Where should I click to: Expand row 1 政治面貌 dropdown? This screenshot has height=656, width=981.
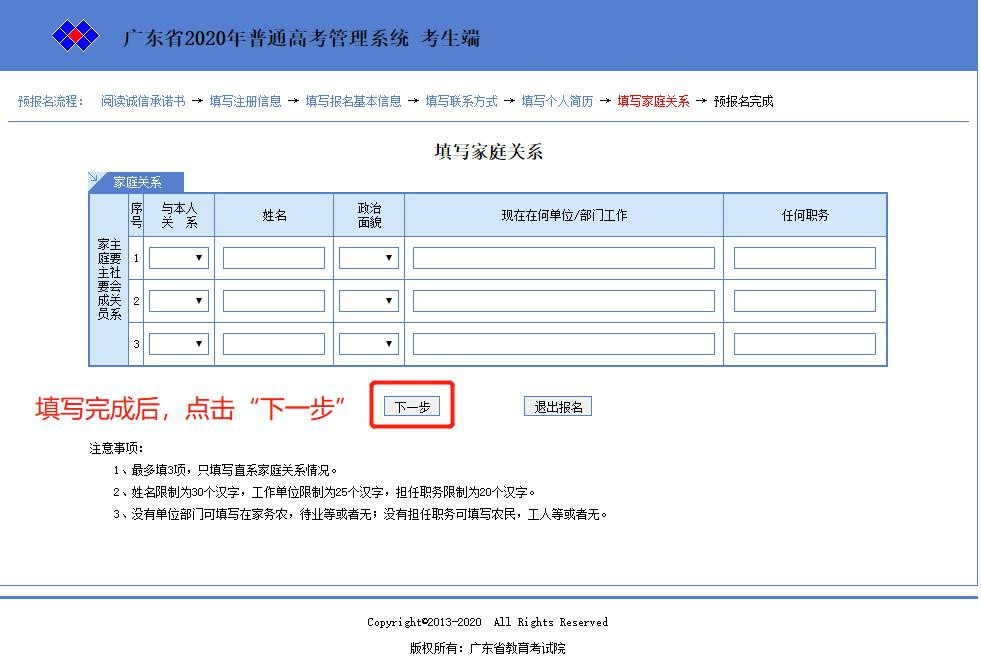[368, 258]
